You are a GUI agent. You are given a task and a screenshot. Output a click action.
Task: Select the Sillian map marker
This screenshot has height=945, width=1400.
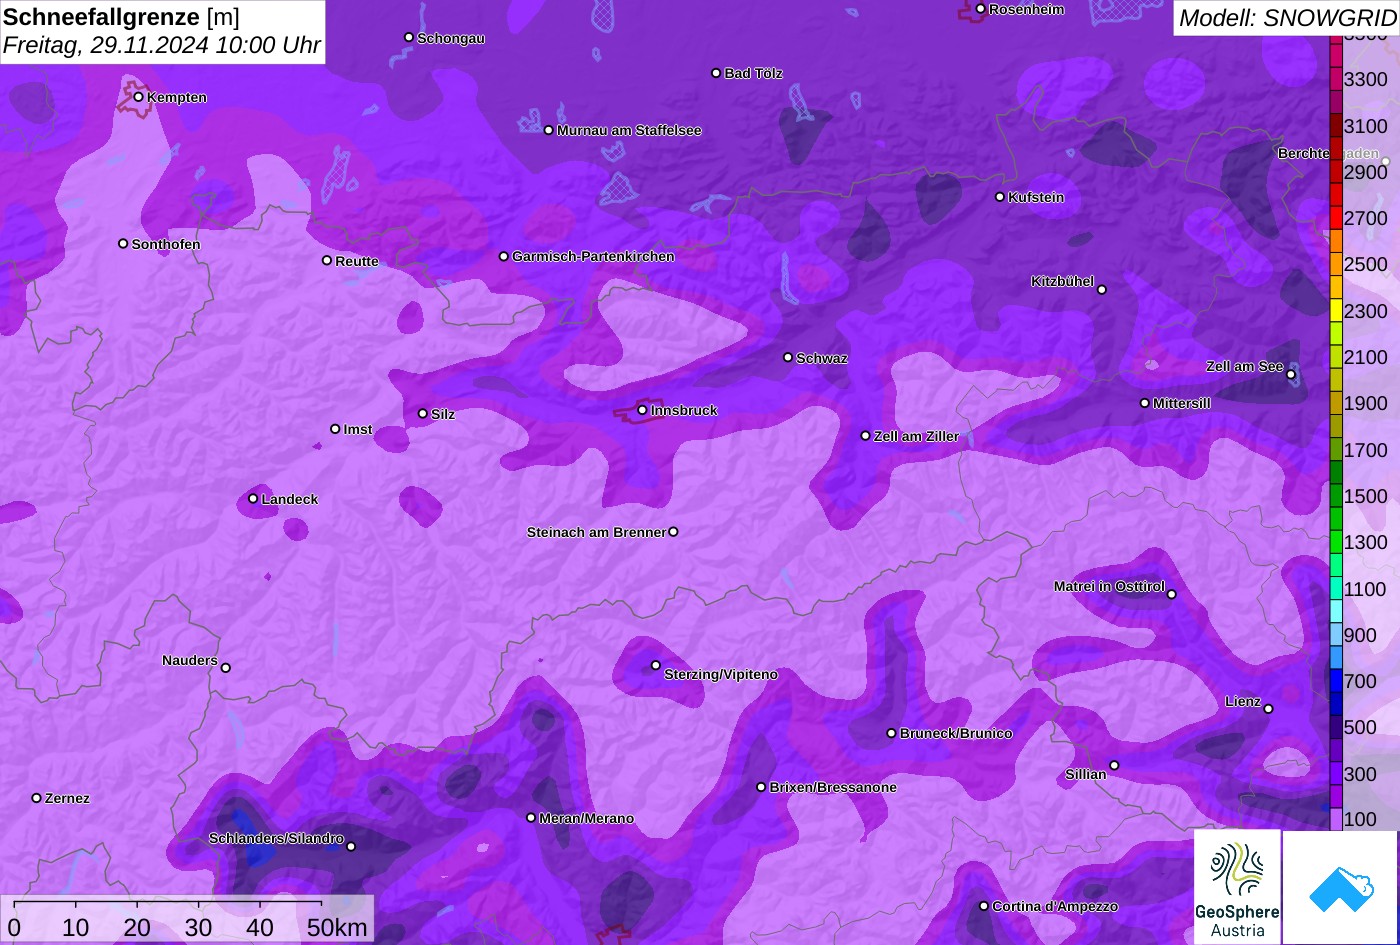pos(1114,766)
